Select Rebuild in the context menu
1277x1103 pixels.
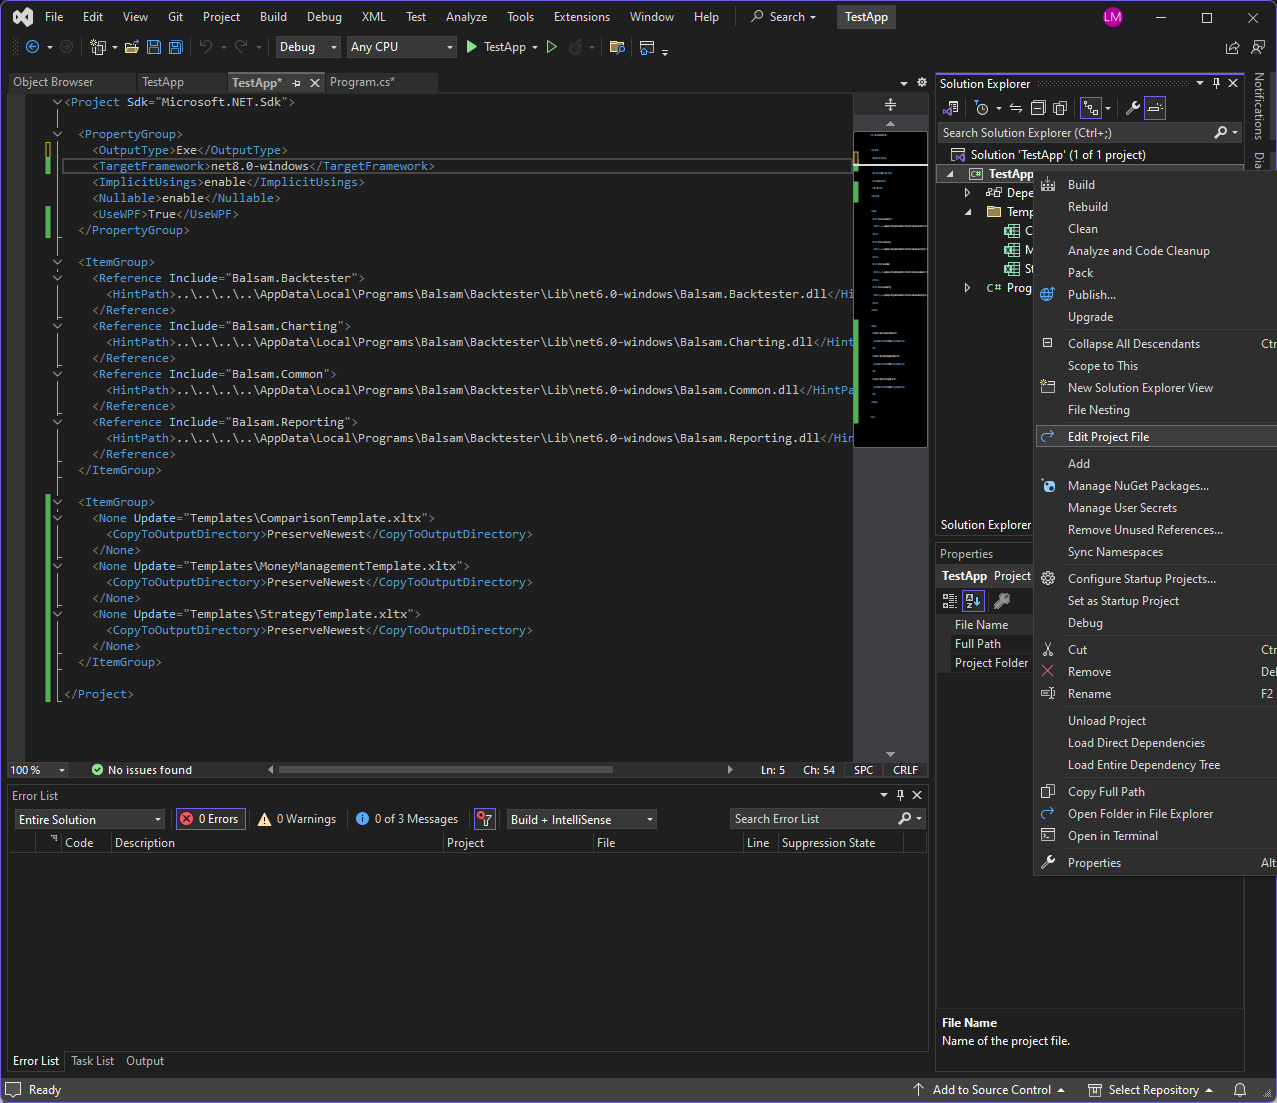(1088, 207)
